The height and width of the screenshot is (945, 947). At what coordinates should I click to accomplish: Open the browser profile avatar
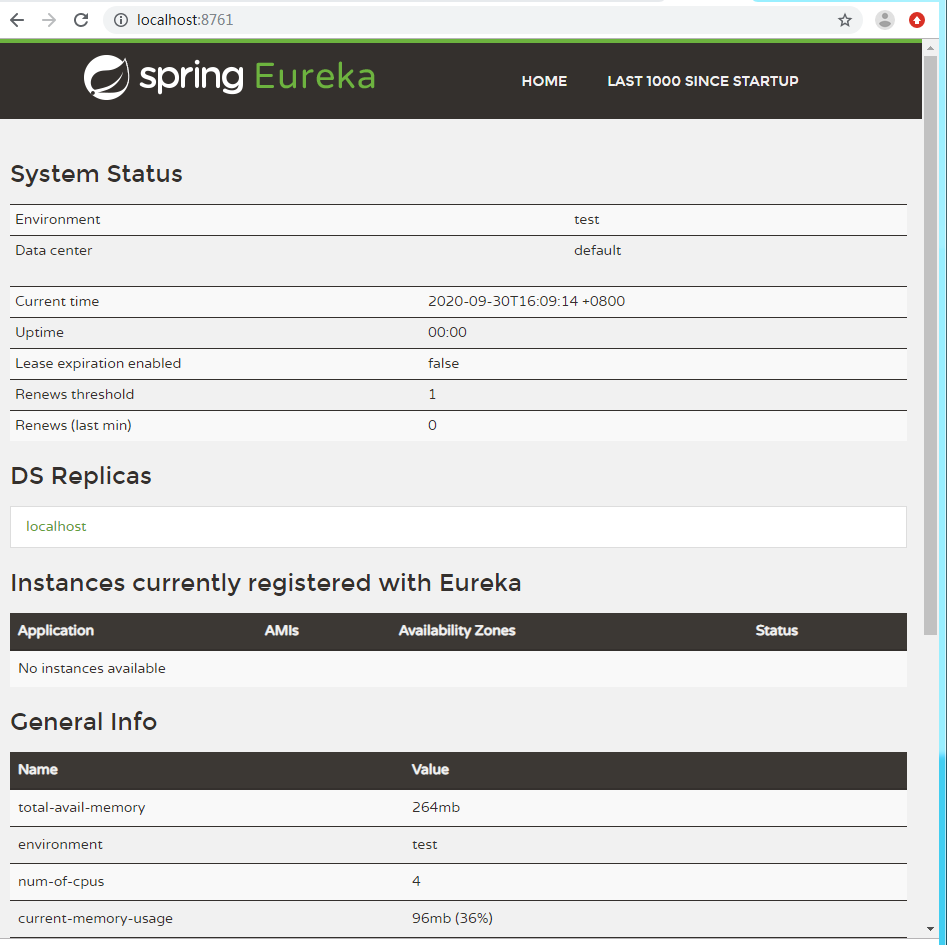click(885, 20)
